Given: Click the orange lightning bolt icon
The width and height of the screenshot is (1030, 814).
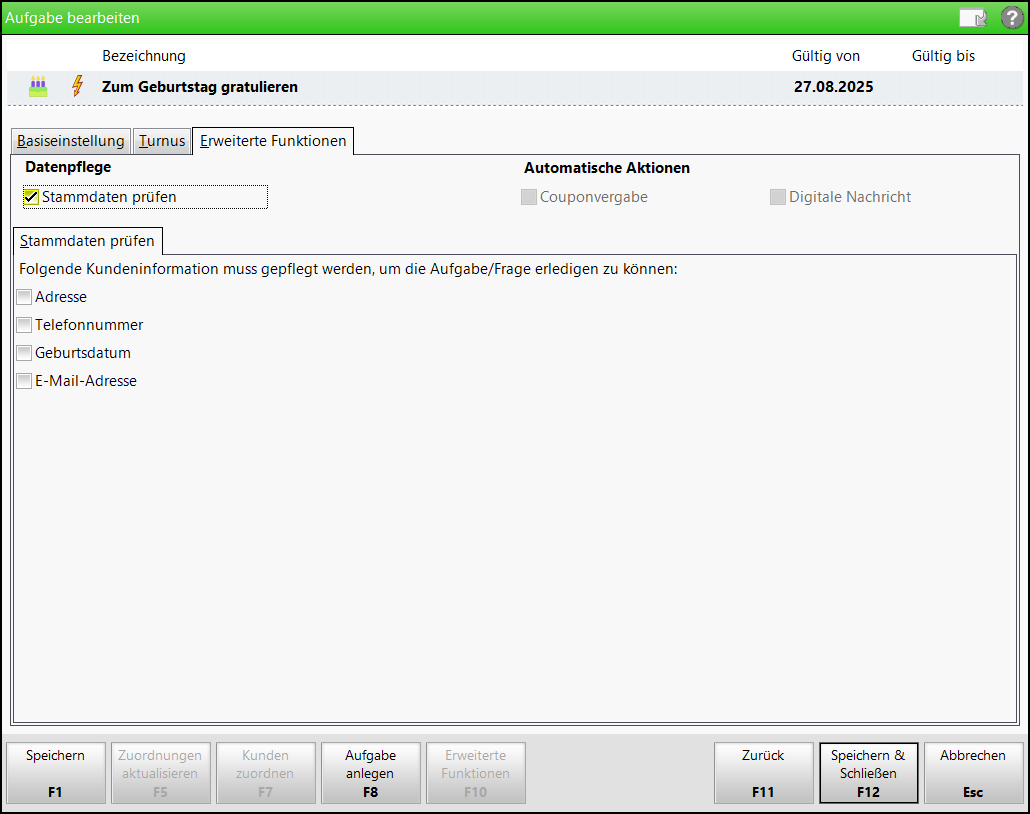Looking at the screenshot, I should 77,87.
